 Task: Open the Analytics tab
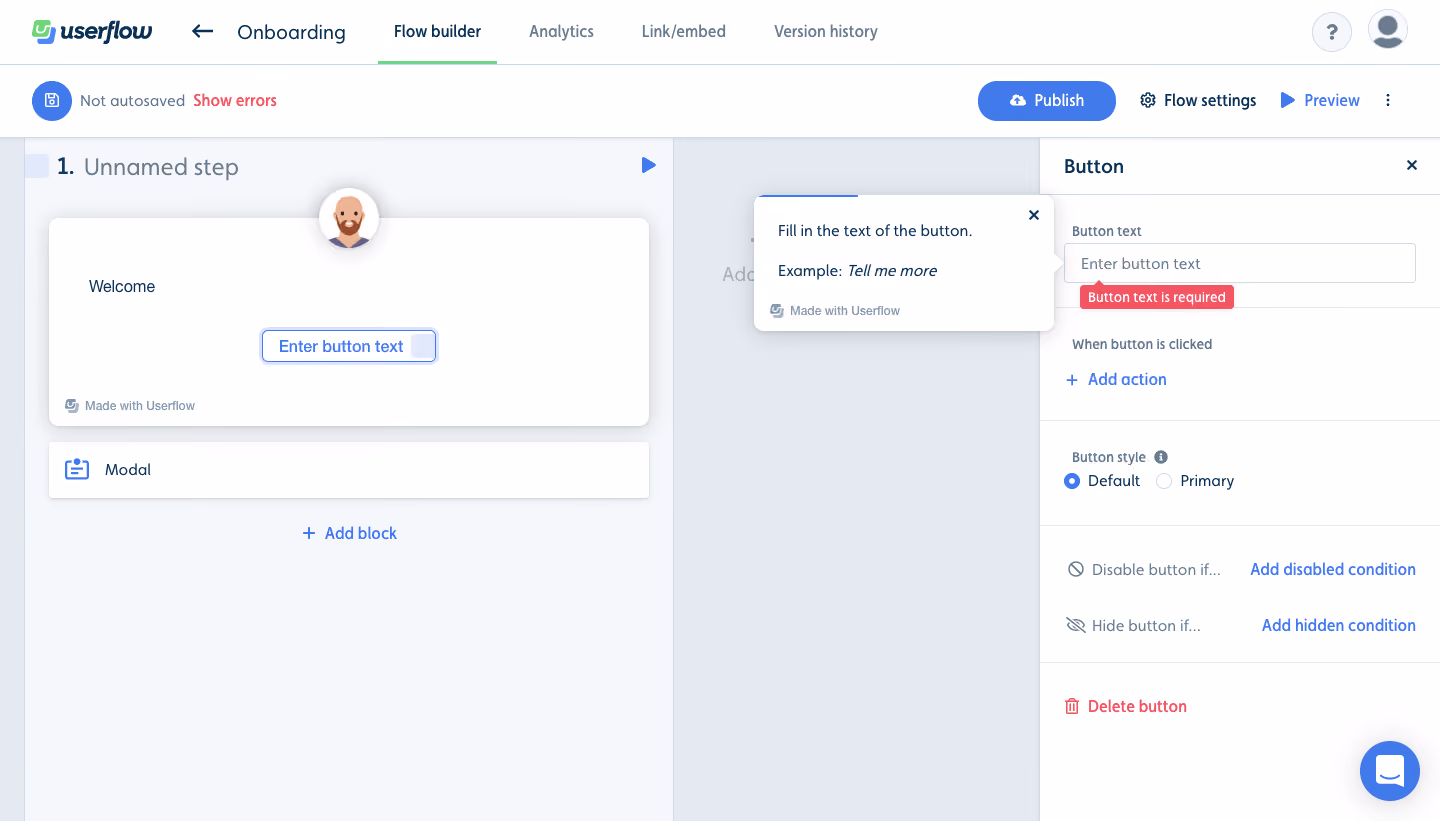[x=561, y=32]
